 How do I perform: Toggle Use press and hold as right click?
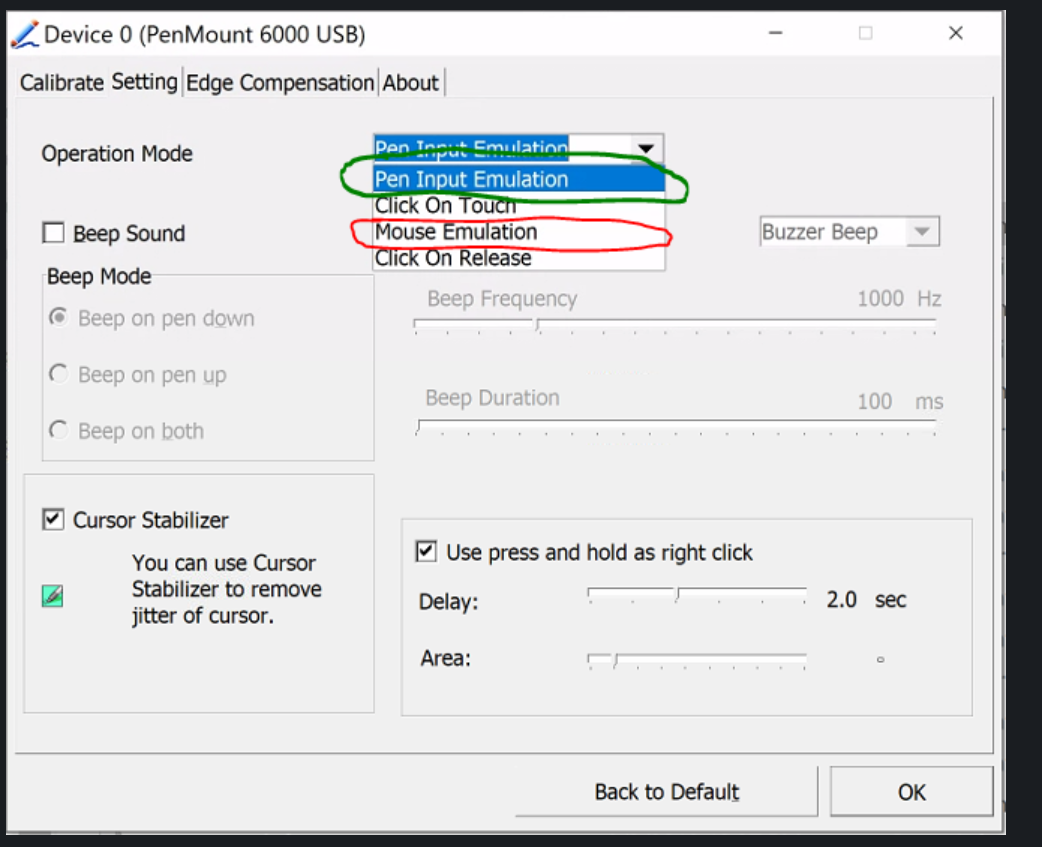click(427, 552)
